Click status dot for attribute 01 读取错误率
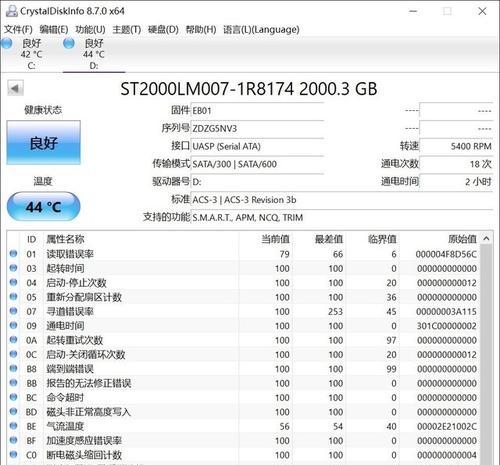 [13, 254]
